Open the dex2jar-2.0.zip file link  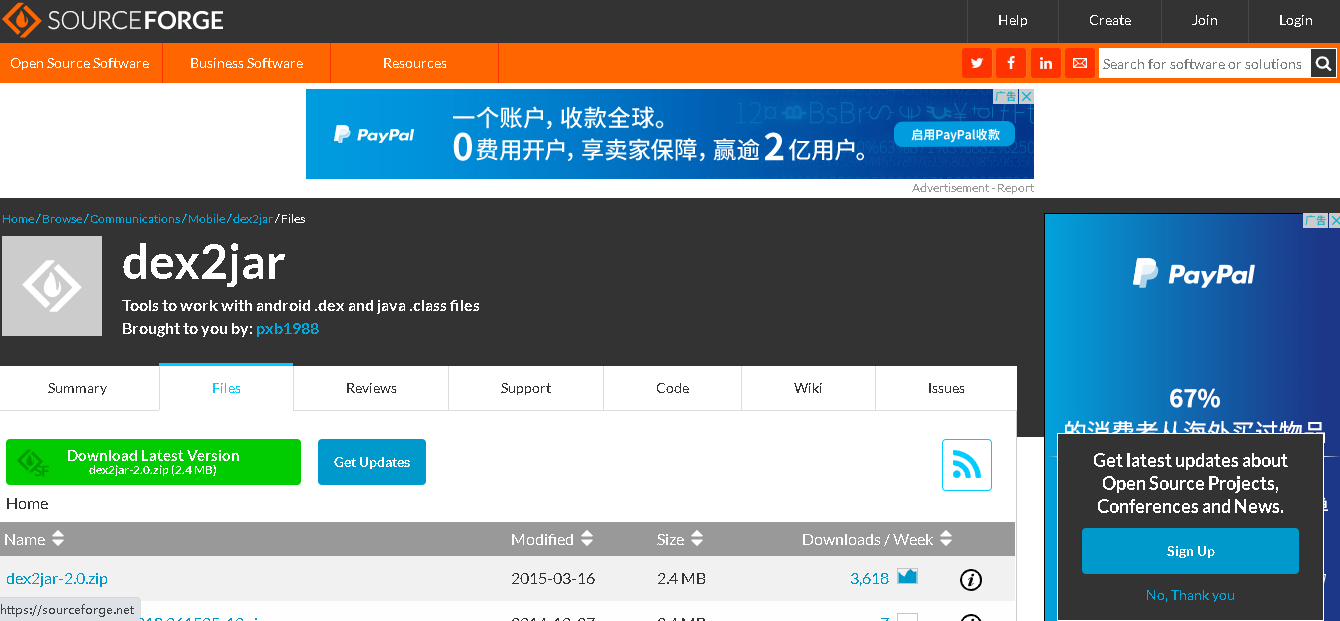(57, 578)
